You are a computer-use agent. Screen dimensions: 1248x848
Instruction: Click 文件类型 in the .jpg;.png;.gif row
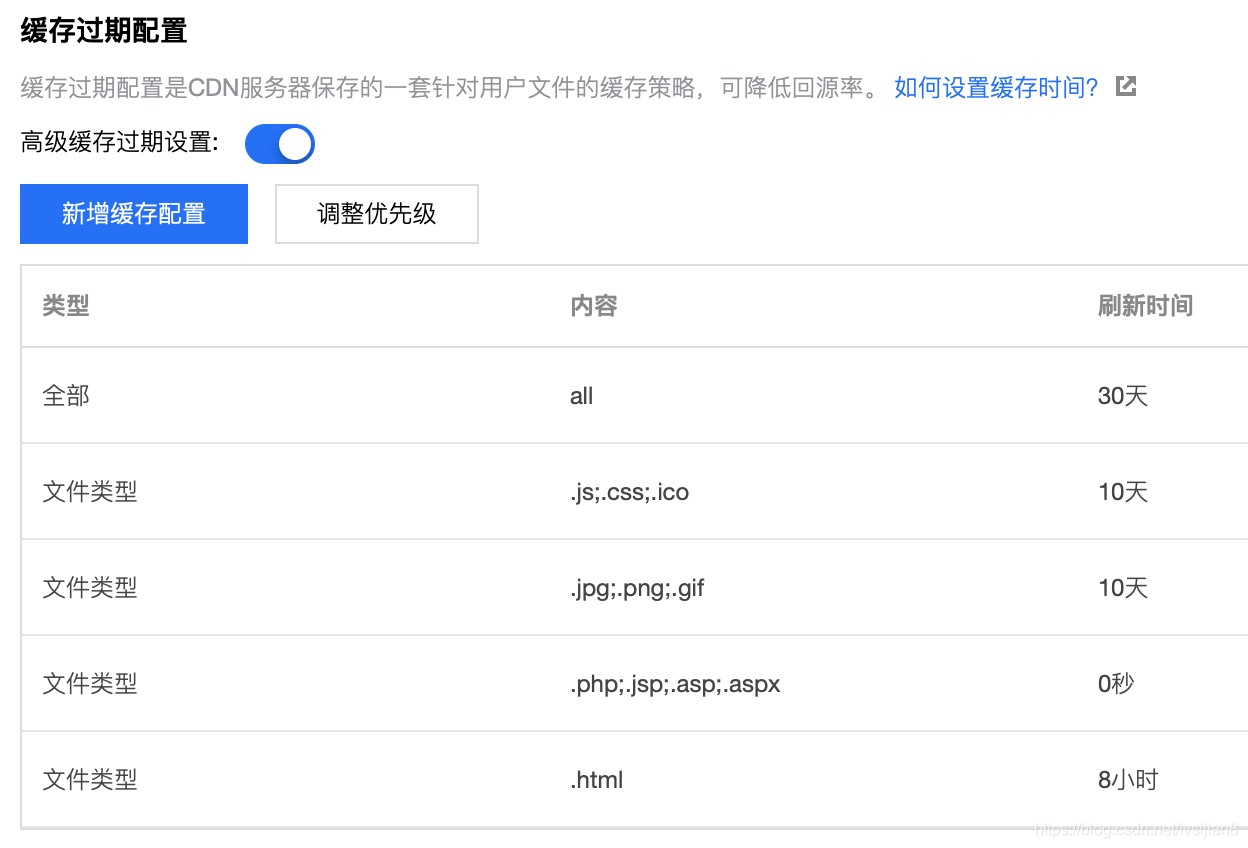[90, 588]
